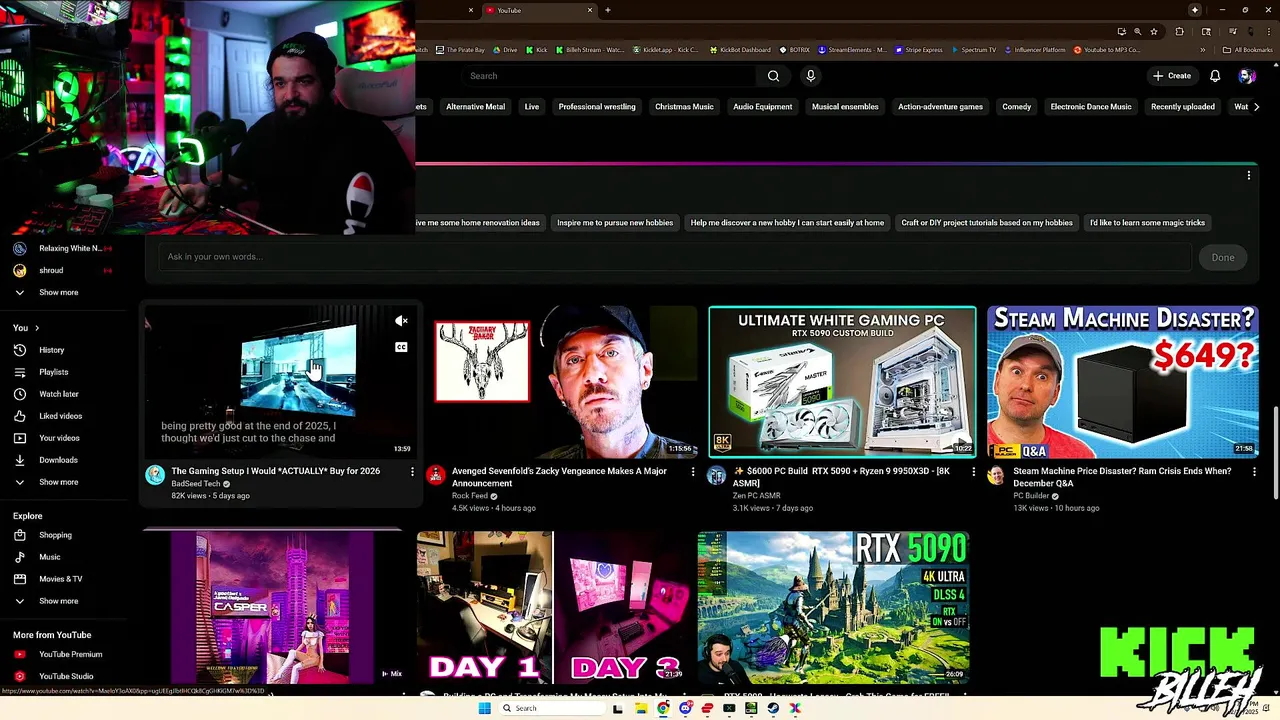The image size is (1280, 720).
Task: Toggle captions on the video preview
Action: pos(401,347)
